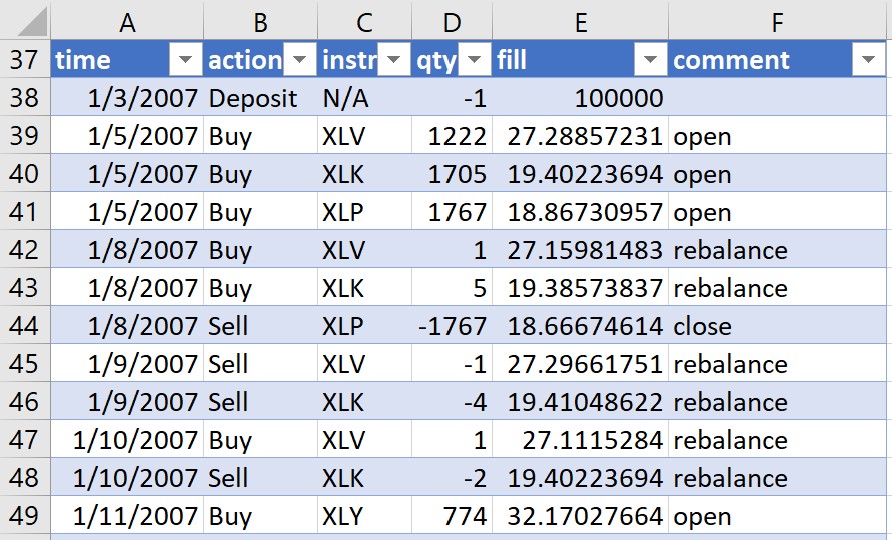Select the qty cell showing -1767

pyautogui.click(x=452, y=325)
